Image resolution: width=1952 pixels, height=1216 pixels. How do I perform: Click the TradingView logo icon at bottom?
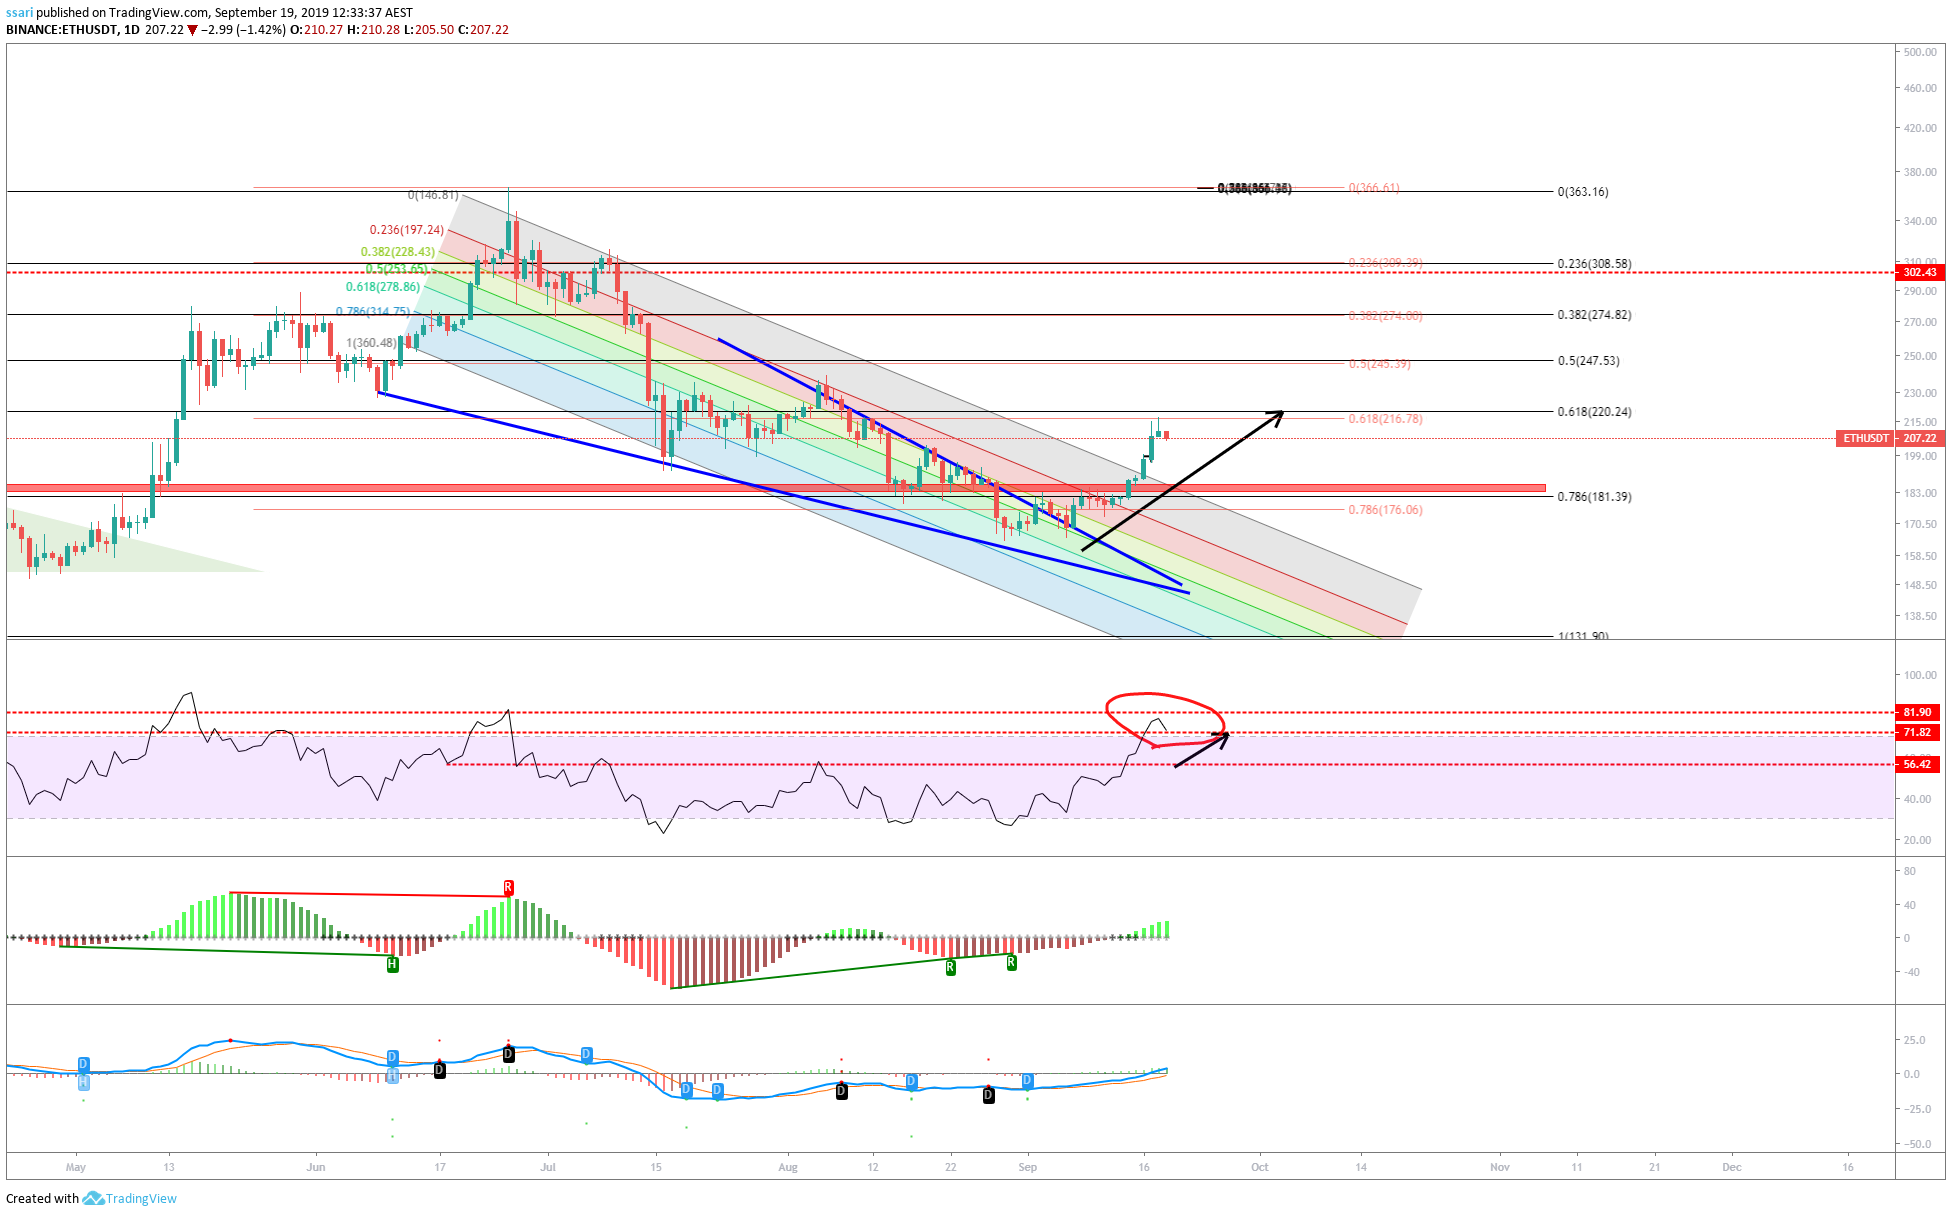[x=93, y=1198]
